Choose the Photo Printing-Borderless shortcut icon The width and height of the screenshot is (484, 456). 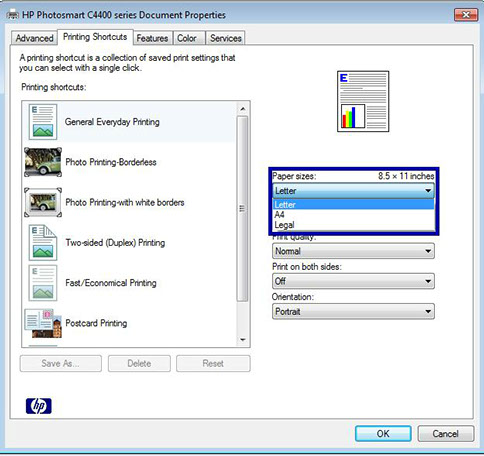(x=43, y=162)
